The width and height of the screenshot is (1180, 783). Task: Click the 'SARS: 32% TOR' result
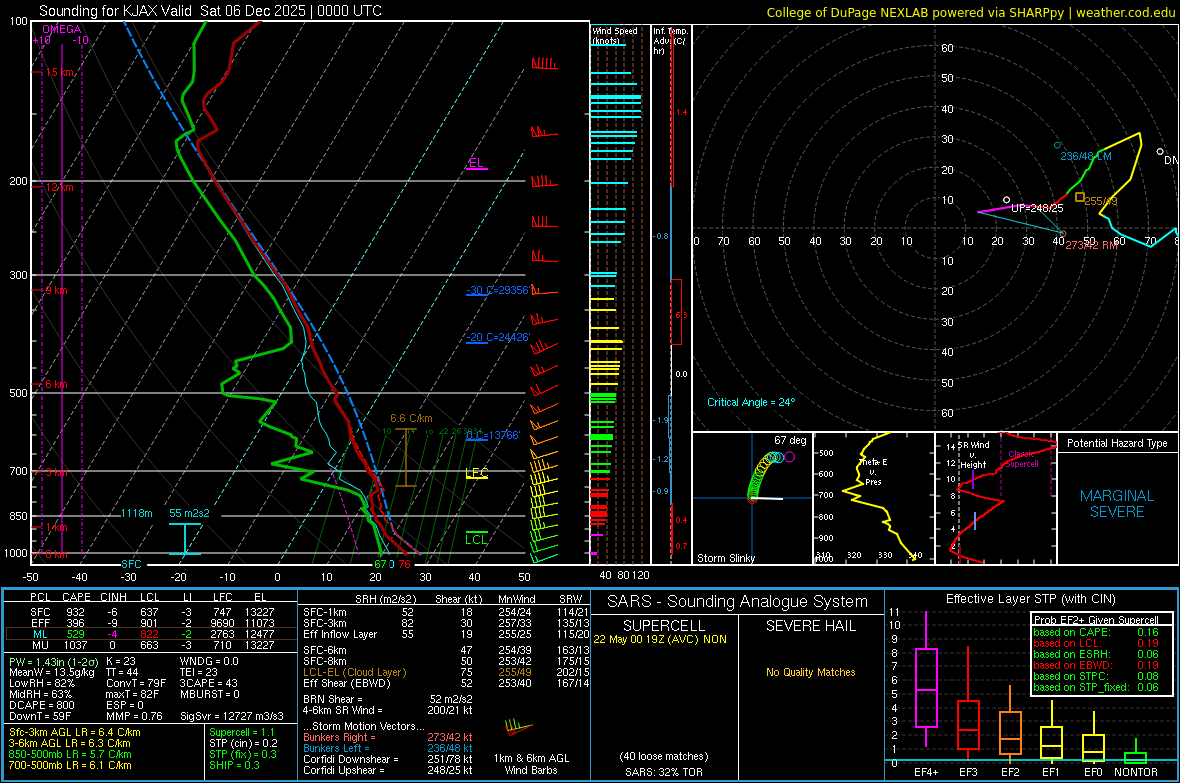tap(663, 772)
